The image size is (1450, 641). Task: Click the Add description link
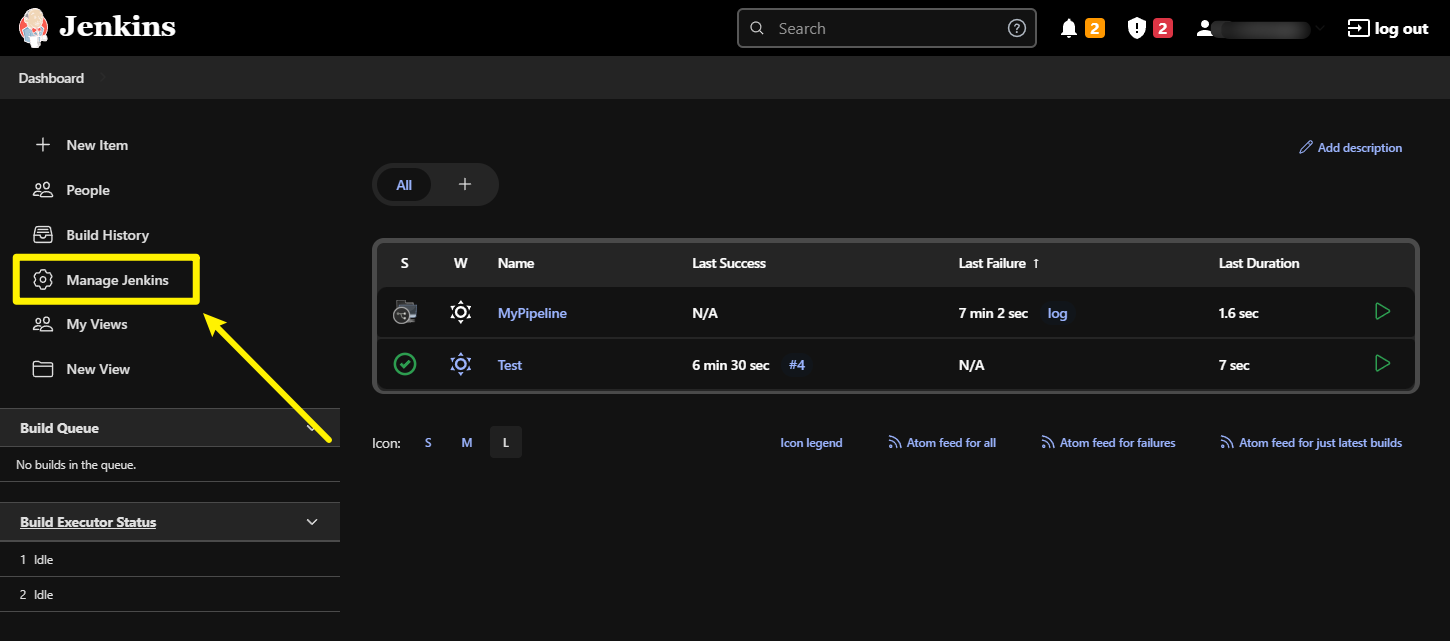pos(1350,148)
